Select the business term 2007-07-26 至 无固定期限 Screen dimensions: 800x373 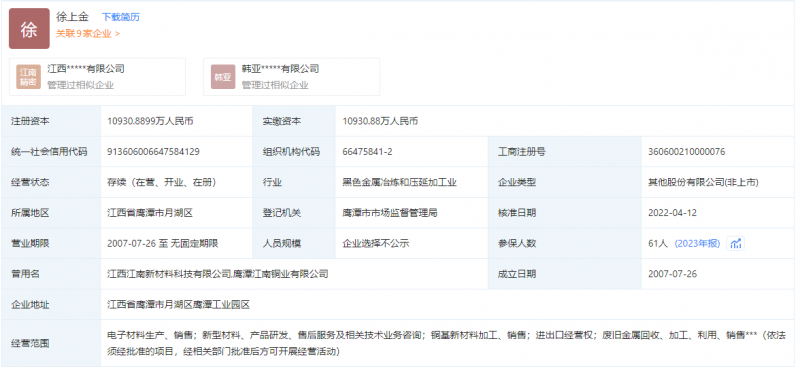point(163,244)
